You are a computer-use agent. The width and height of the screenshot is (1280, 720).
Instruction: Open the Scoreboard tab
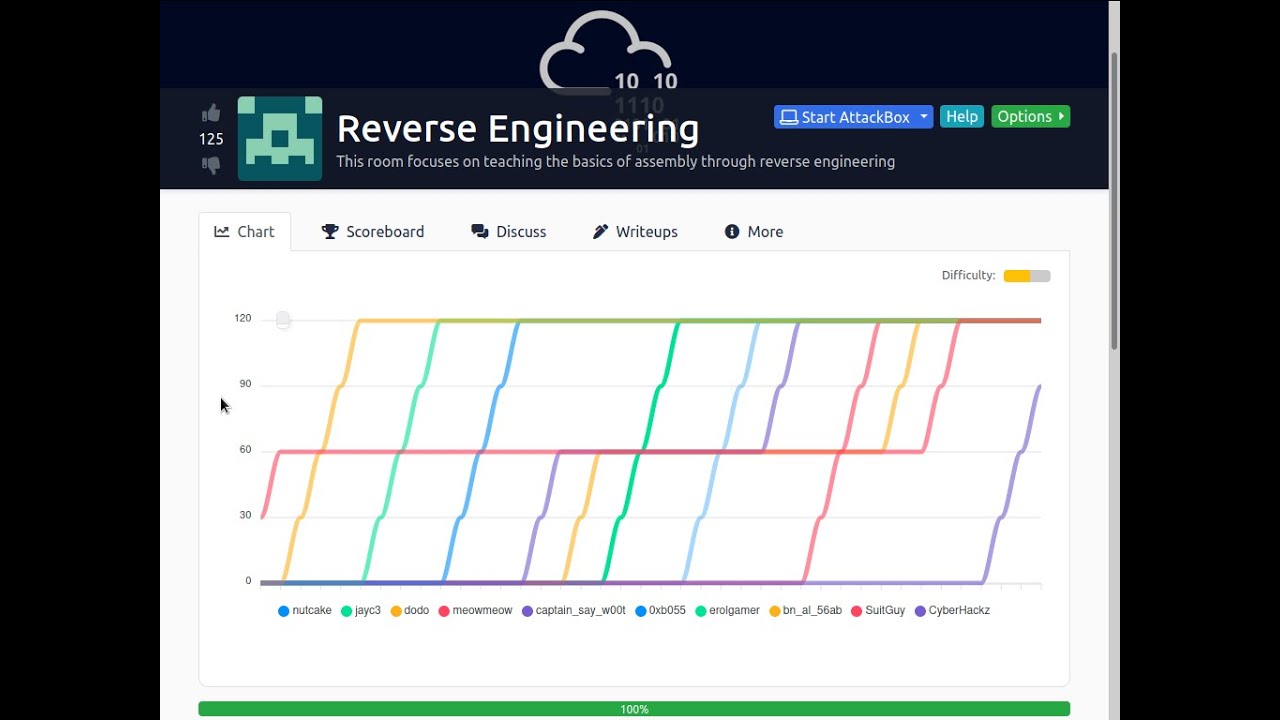pos(373,231)
